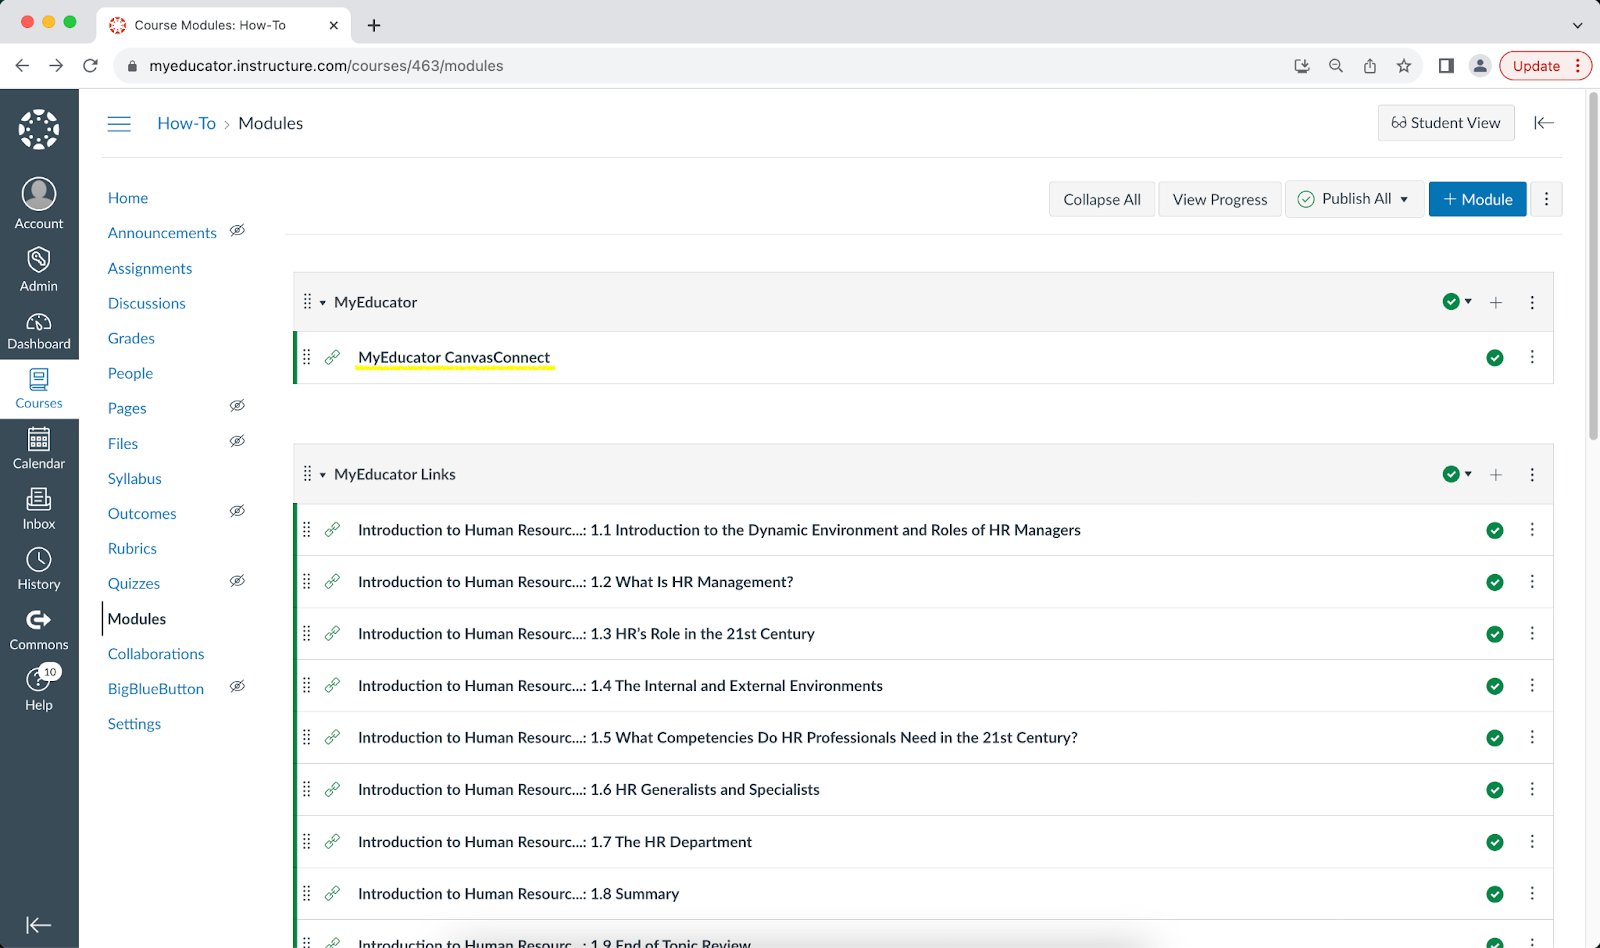Toggle publish status of 1.1 Introduction item
Screen dimensions: 1600x948
click(1495, 531)
